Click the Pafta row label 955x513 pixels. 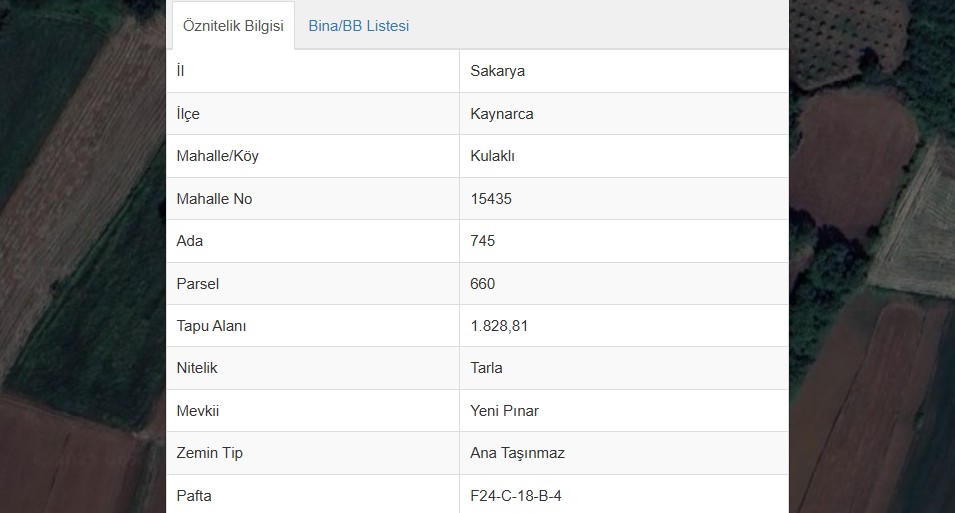(x=194, y=495)
